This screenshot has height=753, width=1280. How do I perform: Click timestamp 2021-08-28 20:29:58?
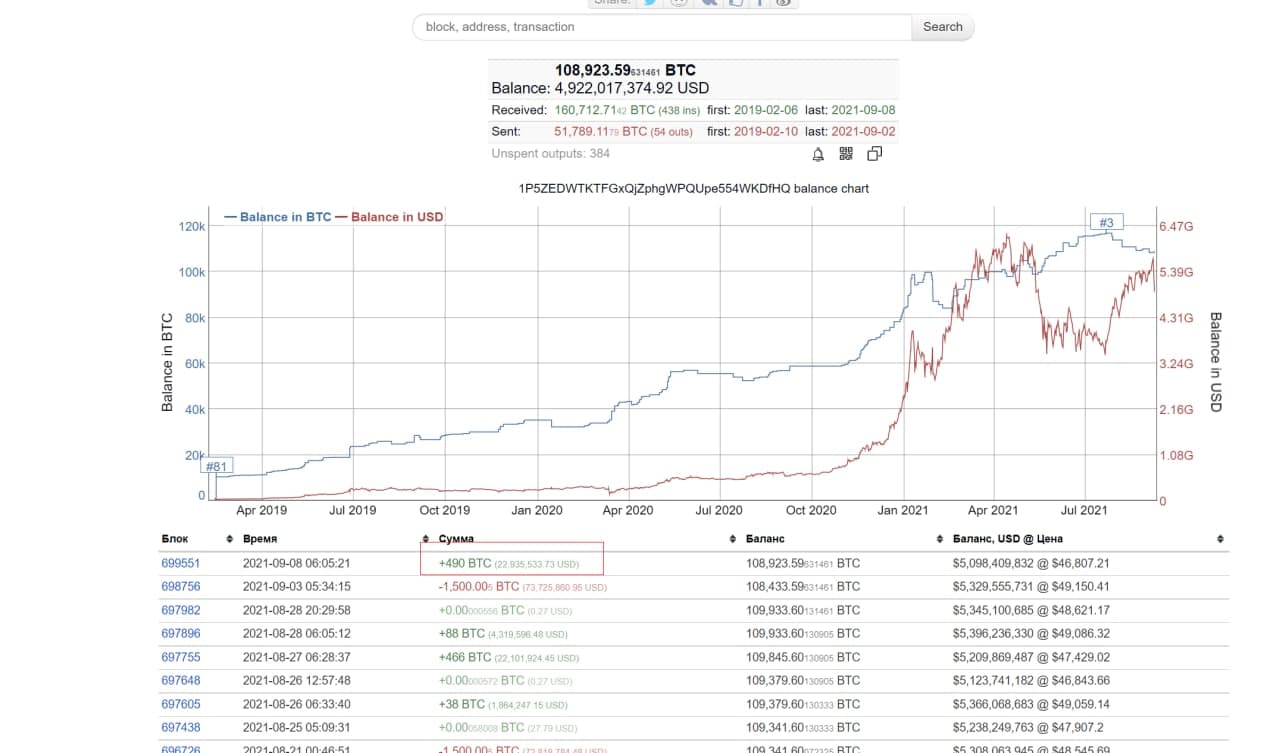click(297, 610)
